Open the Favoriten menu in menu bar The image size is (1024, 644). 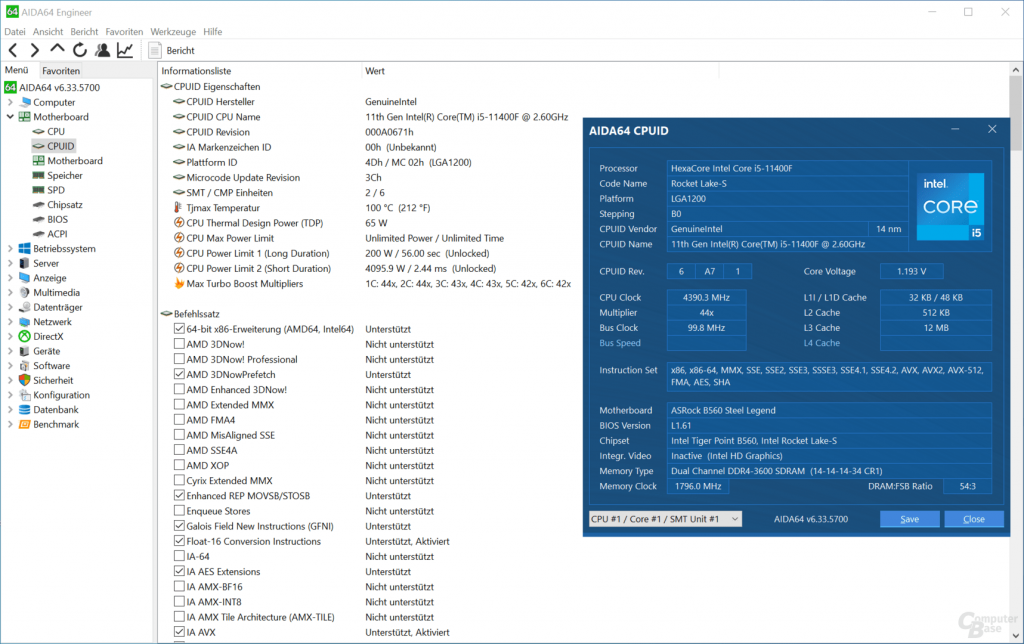point(124,31)
